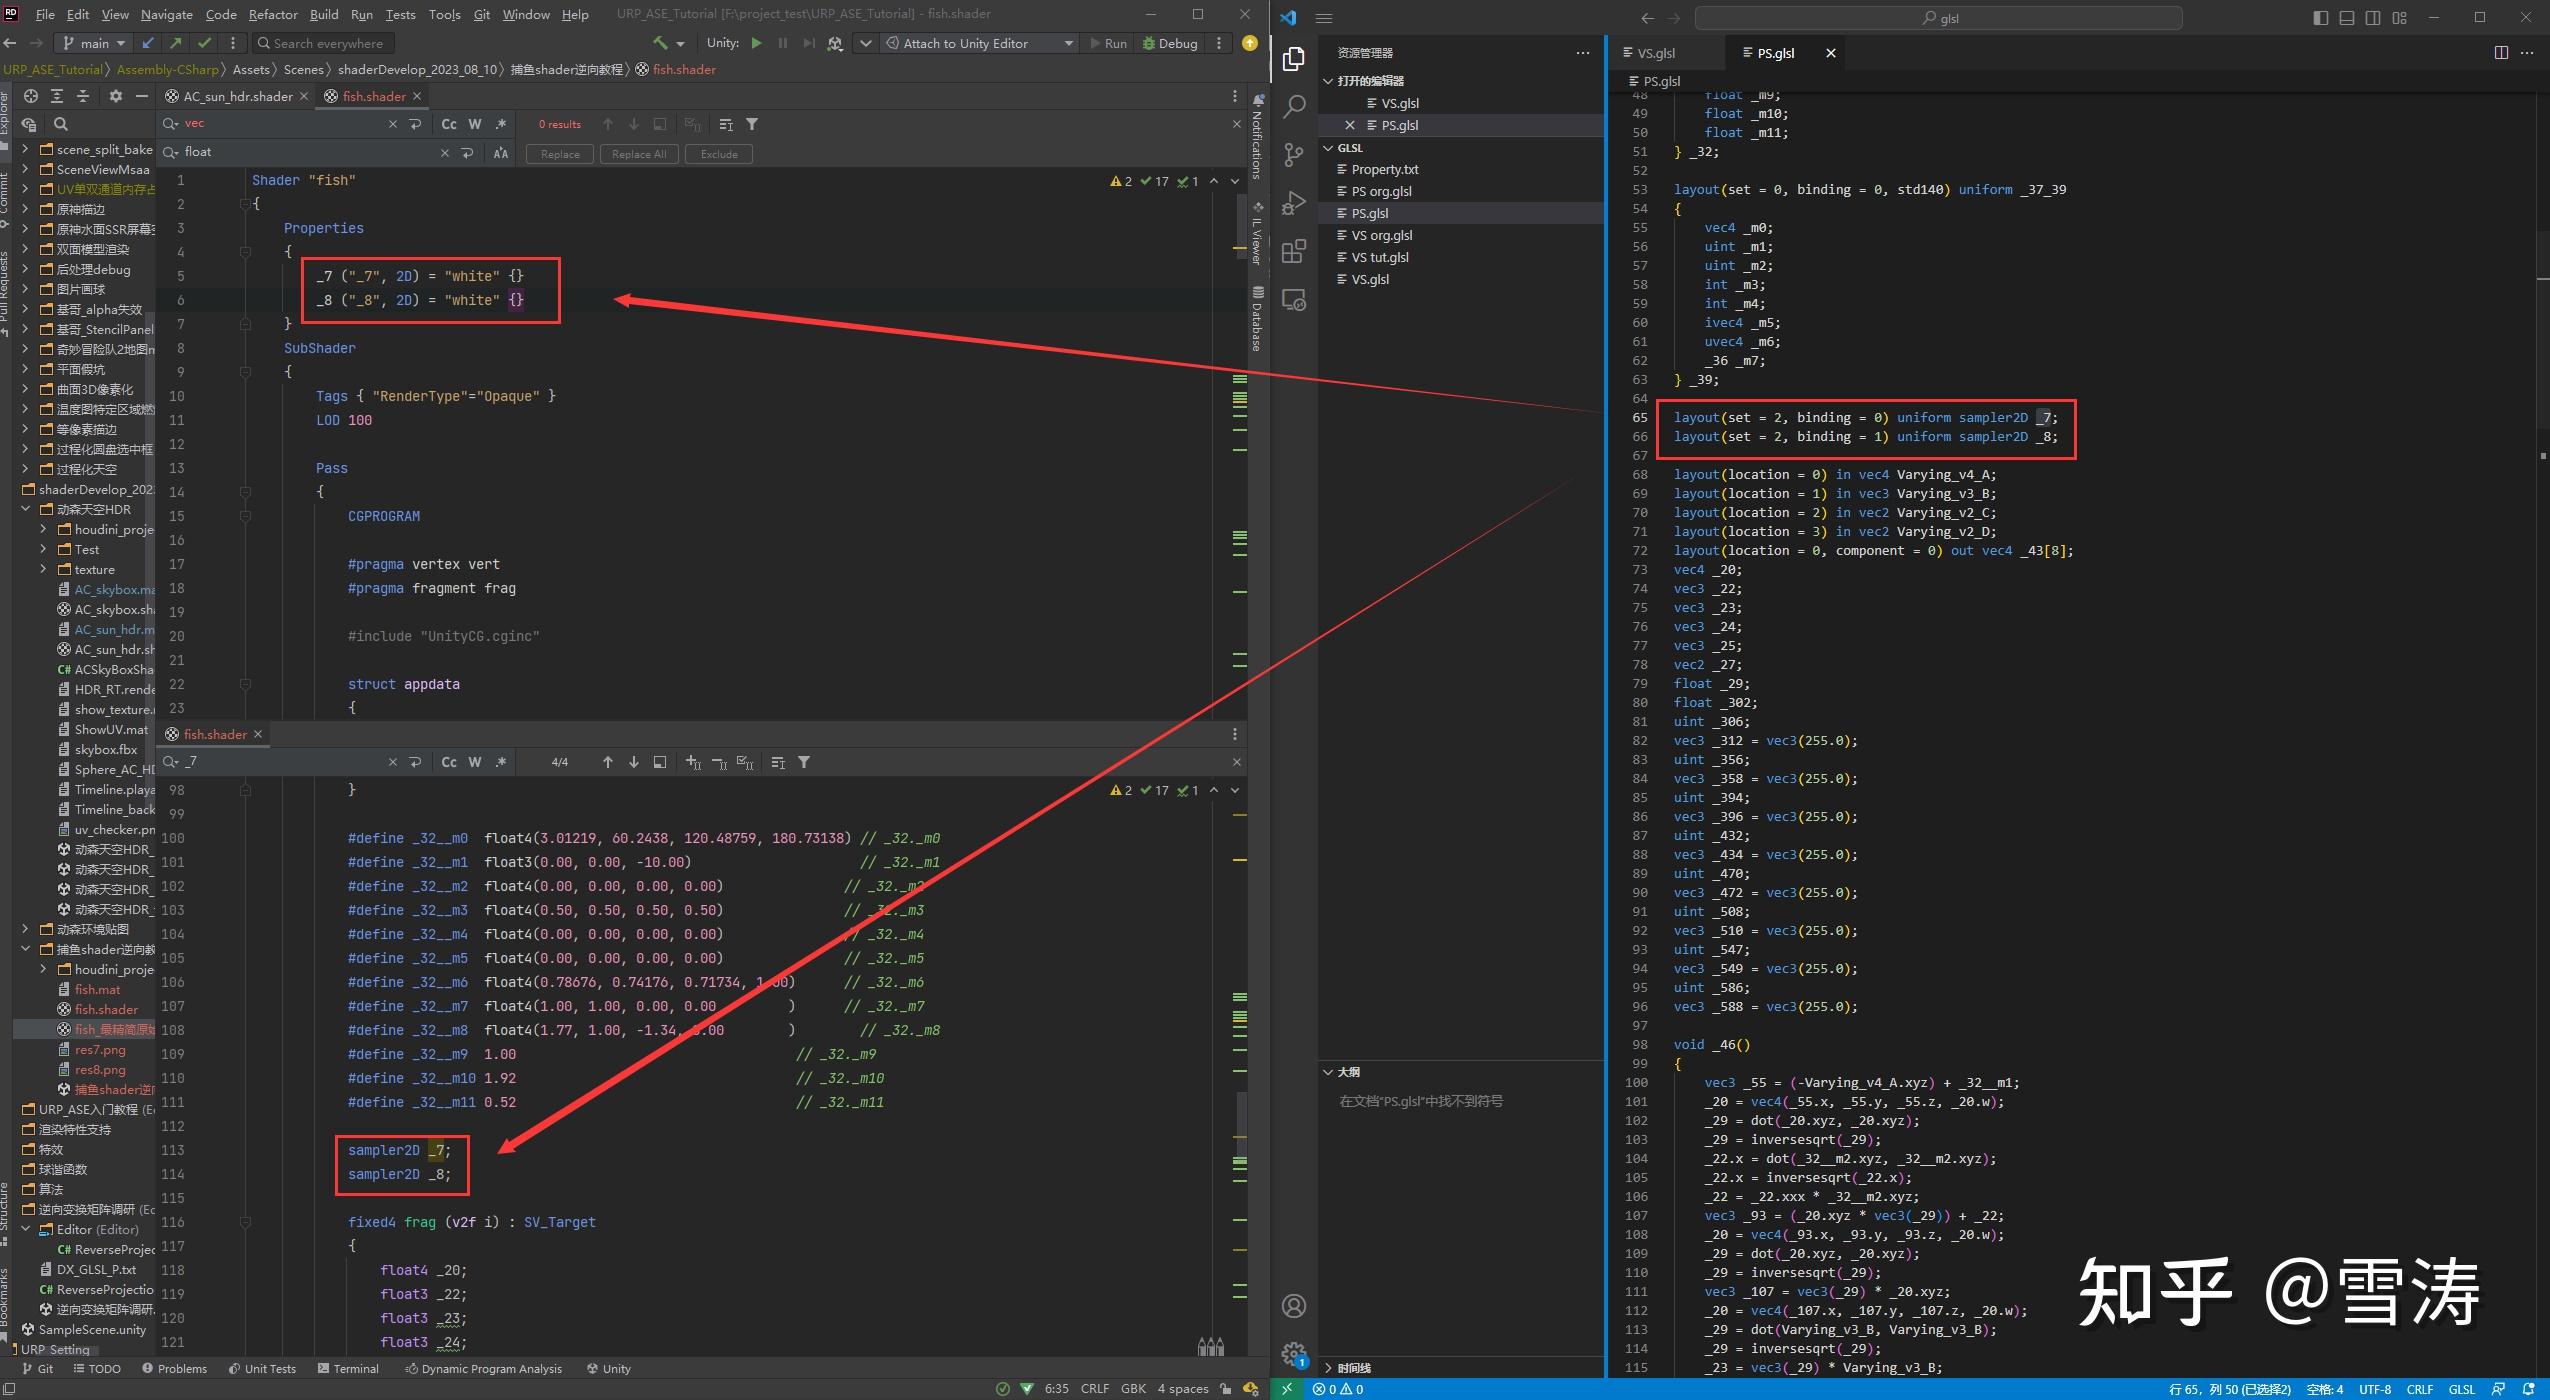Click the float replace input field

300,152
